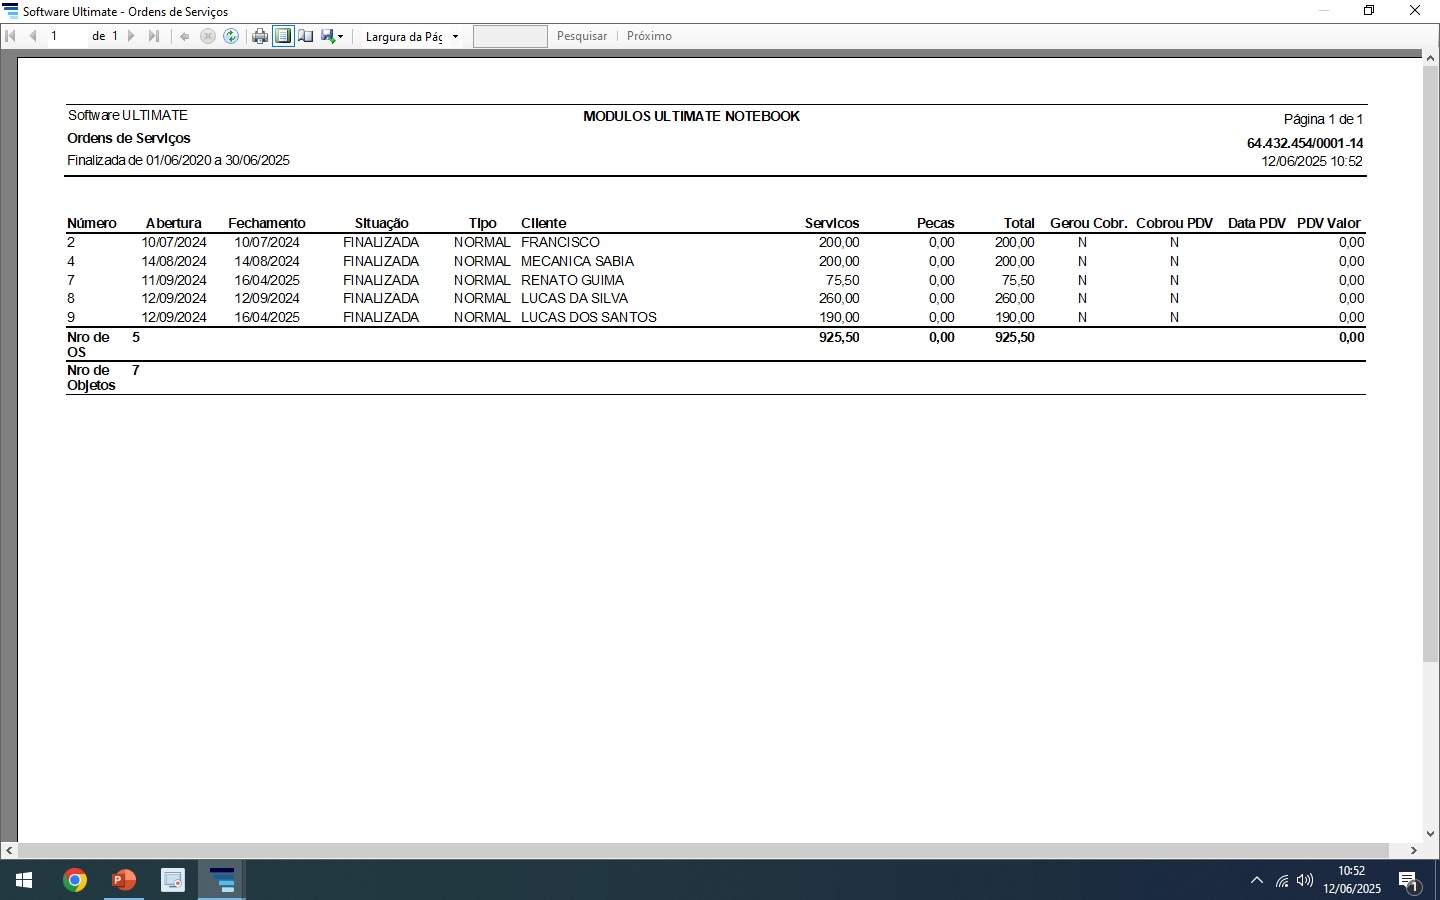
Task: Click Software Ultimate taskbar icon
Action: 222,880
